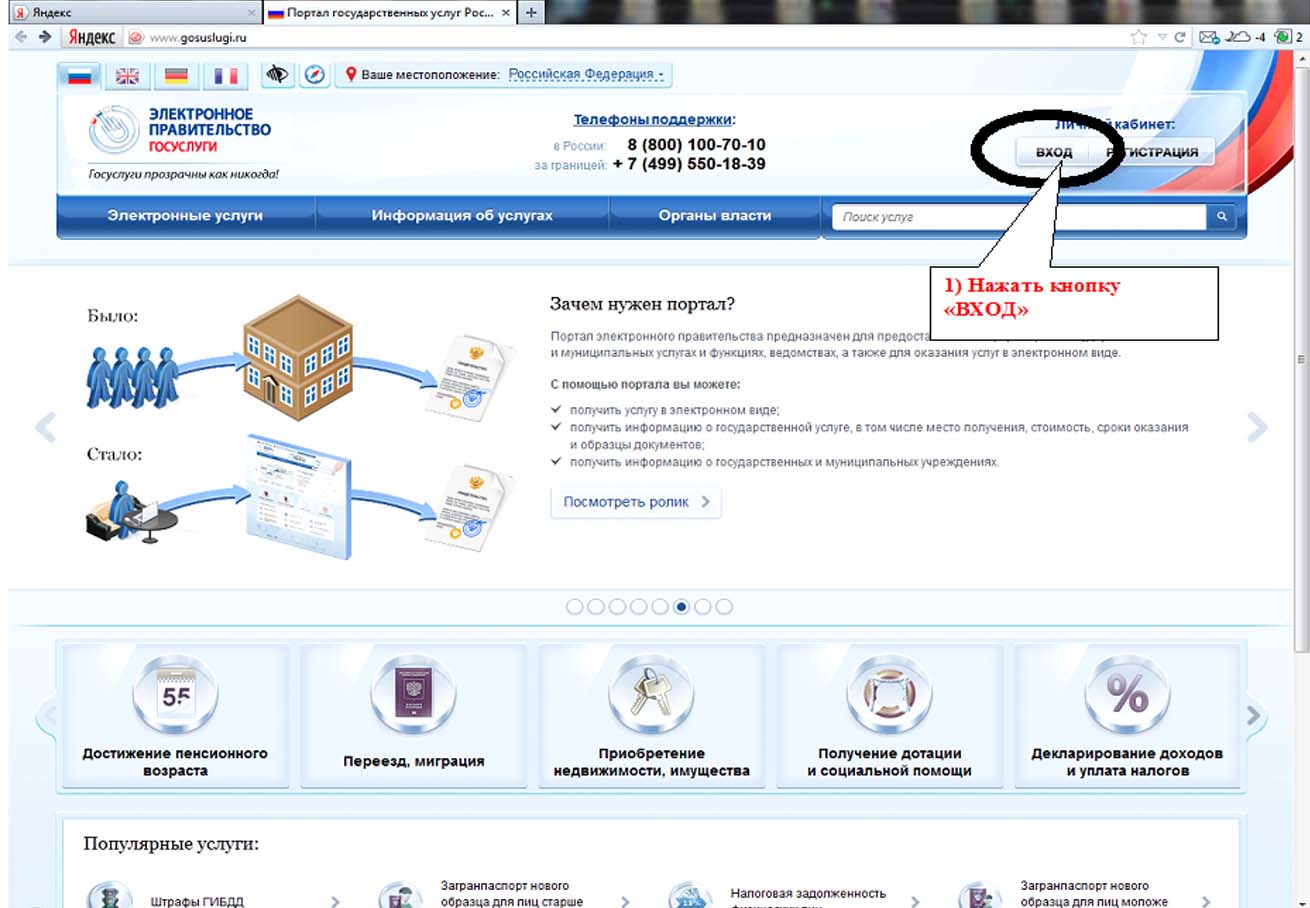Click the compass navigation icon
Viewport: 1310px width, 908px height.
click(315, 75)
